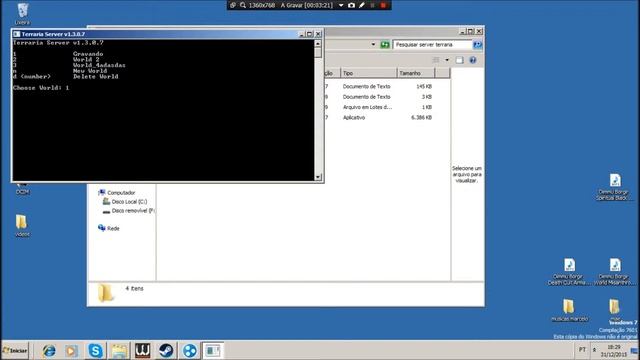The width and height of the screenshot is (640, 360).
Task: Select the recorder's pencil draw tool
Action: tap(362, 5)
